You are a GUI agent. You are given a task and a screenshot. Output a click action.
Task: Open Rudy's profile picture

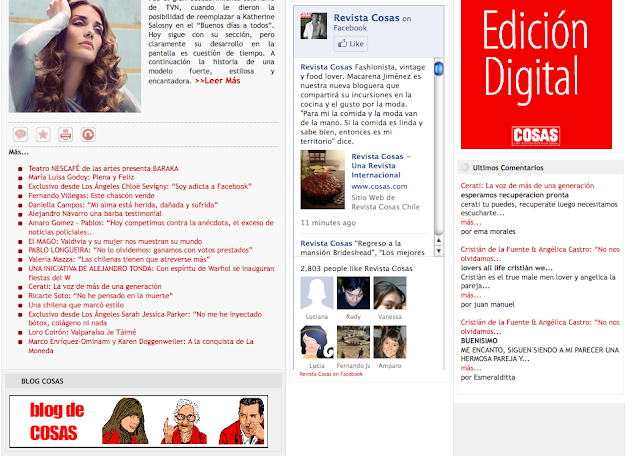[353, 293]
